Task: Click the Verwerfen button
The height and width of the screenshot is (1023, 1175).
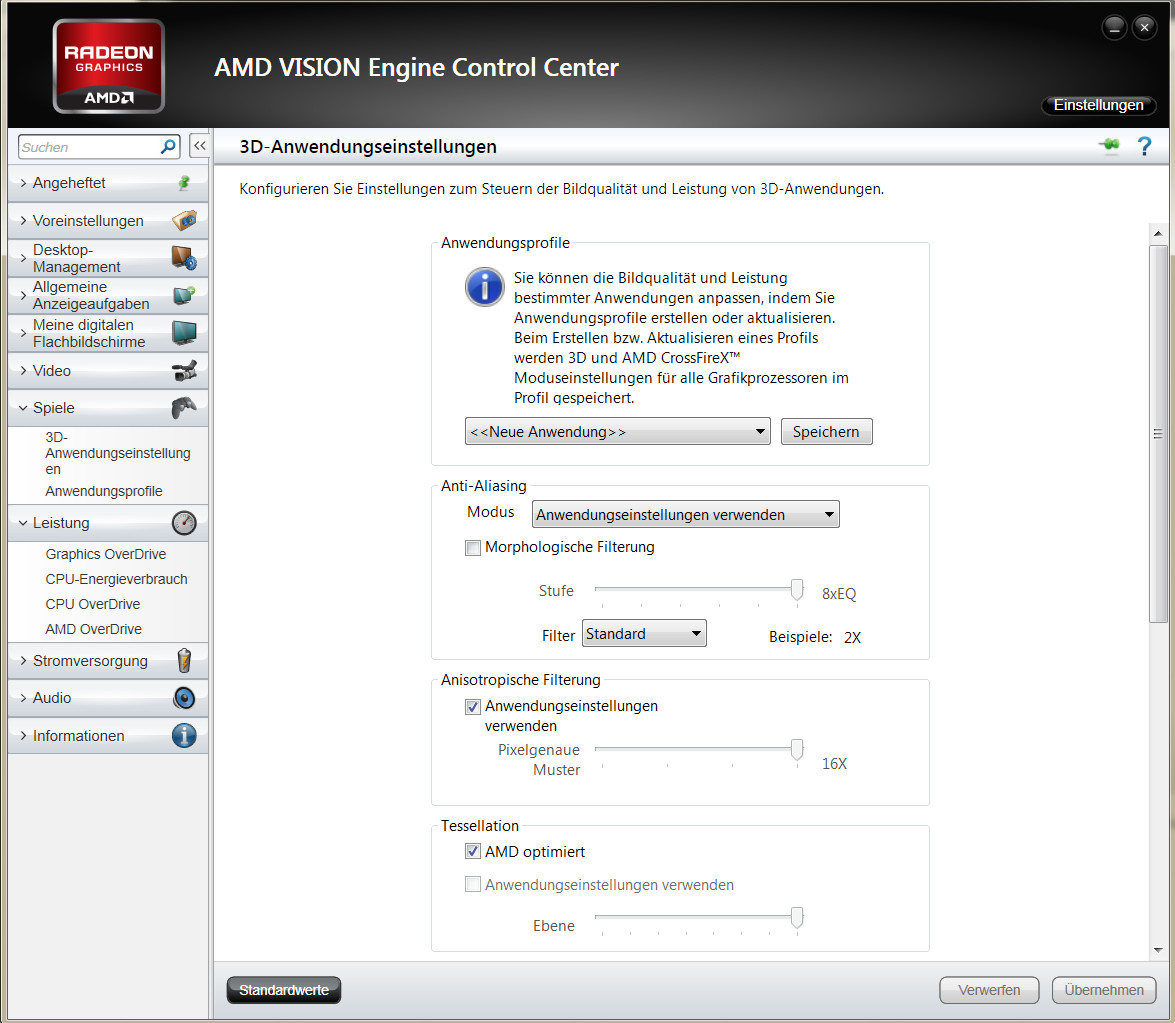Action: point(989,989)
